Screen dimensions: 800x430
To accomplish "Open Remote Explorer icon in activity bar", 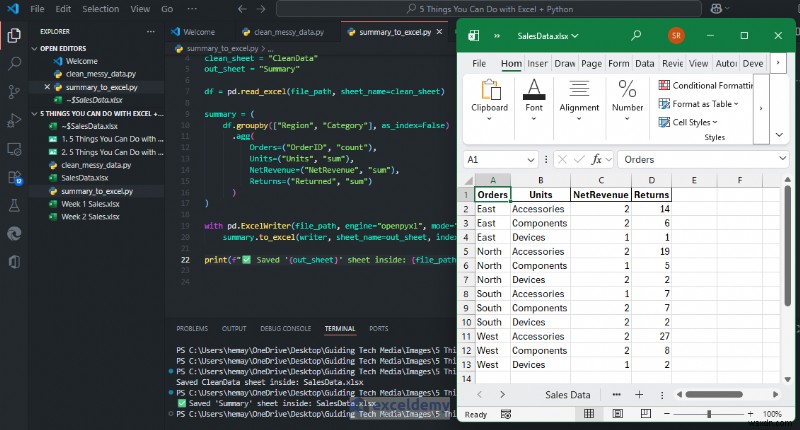I will (14, 149).
